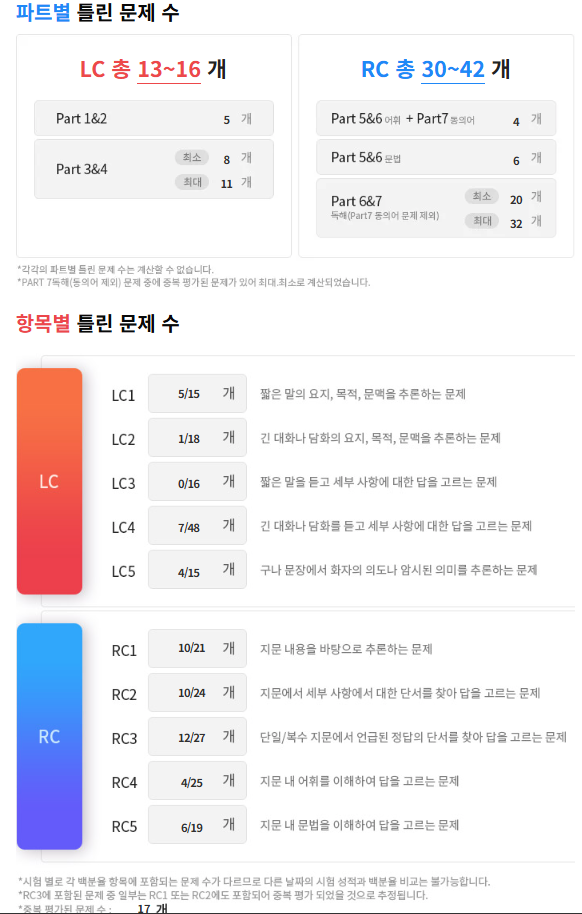Click footnote starting "*PART 7독해(동의어 제외)"

pyautogui.click(x=194, y=283)
